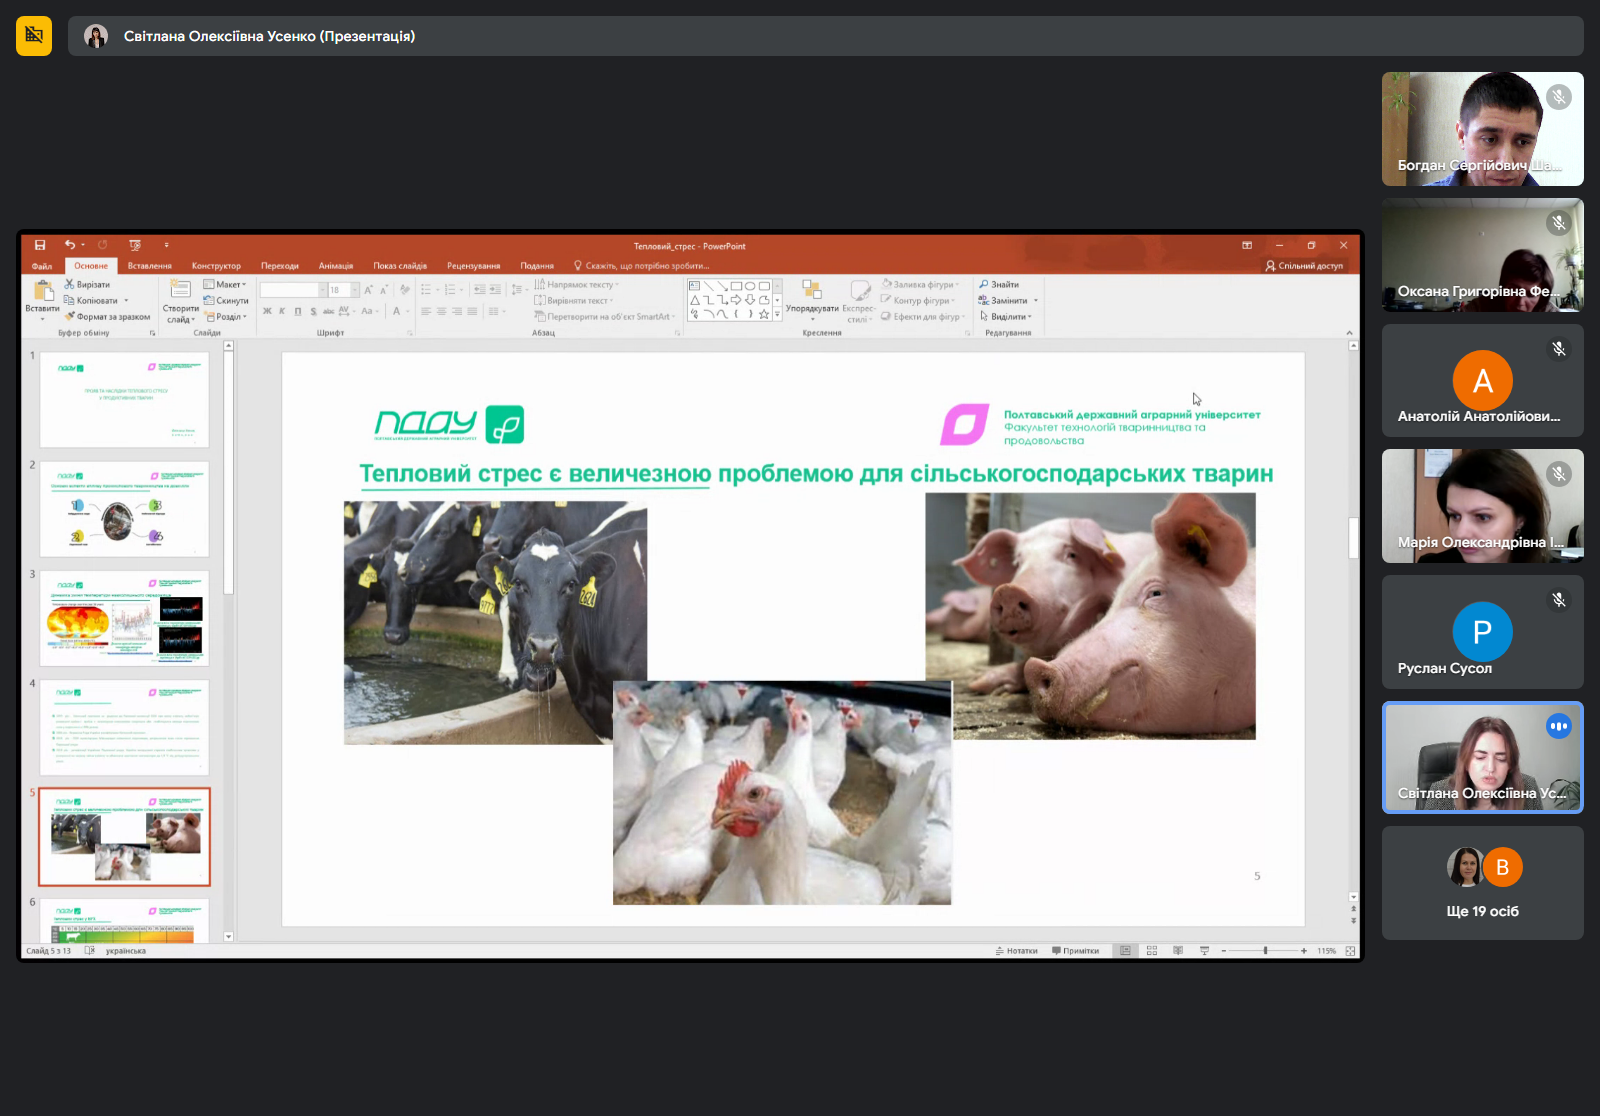Open Напрямок тексту text direction dropdown
Screen dimensions: 1600x1116
577,284
